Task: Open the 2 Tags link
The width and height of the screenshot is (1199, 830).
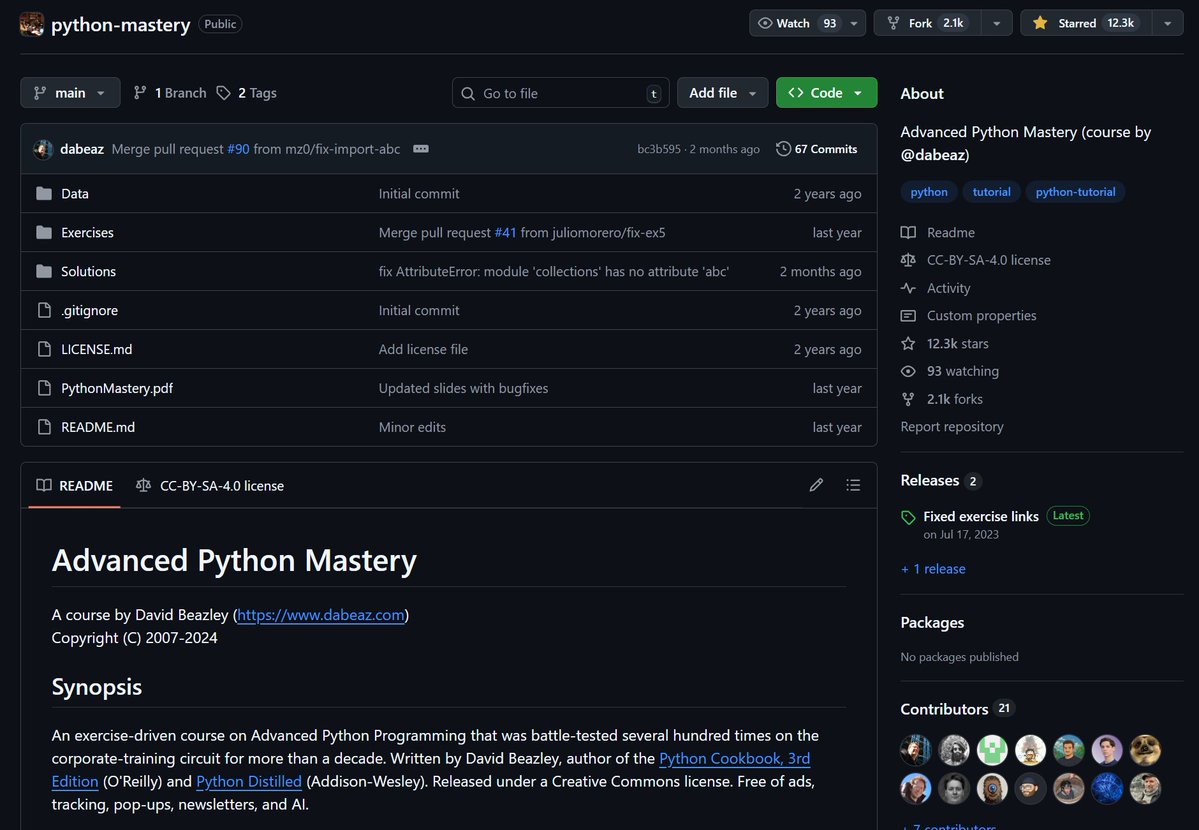Action: (246, 93)
